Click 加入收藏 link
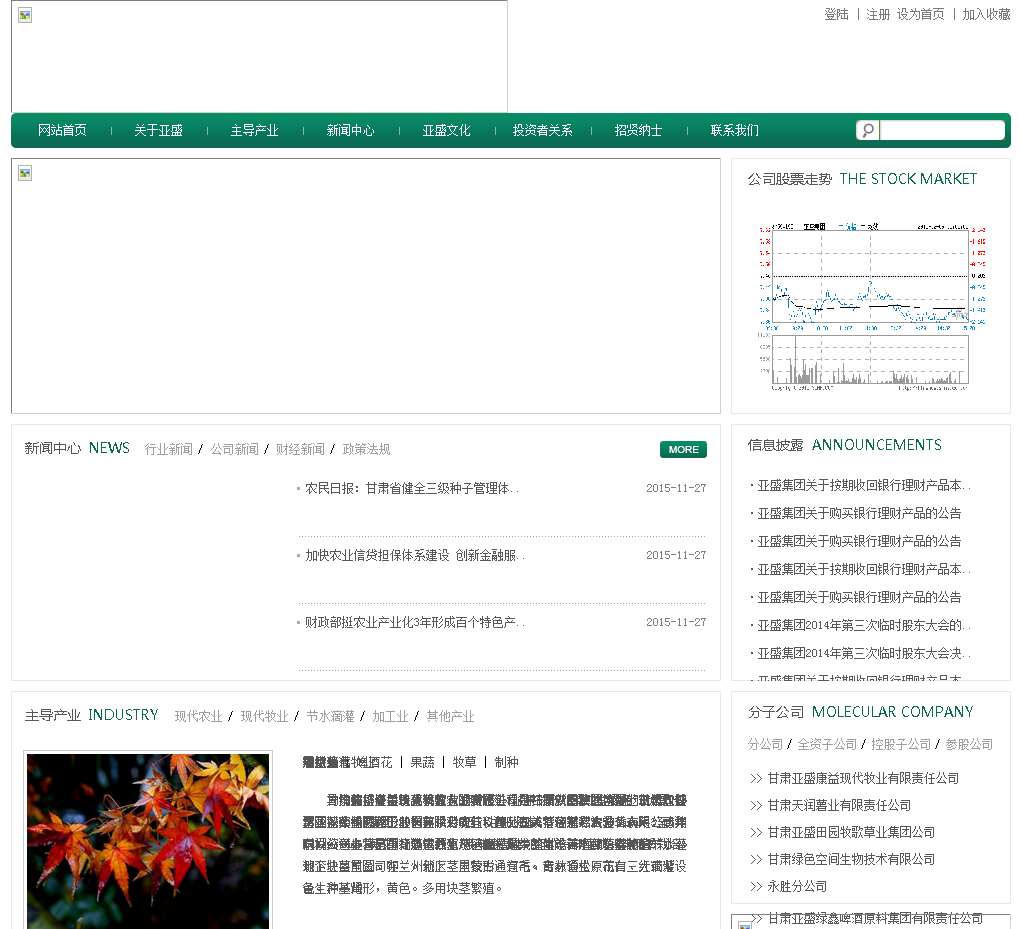Image resolution: width=1022 pixels, height=929 pixels. [x=986, y=14]
